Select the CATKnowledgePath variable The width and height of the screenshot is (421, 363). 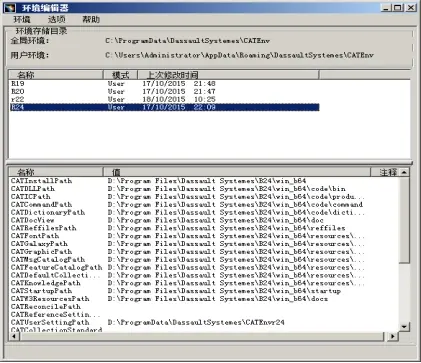pyautogui.click(x=46, y=283)
